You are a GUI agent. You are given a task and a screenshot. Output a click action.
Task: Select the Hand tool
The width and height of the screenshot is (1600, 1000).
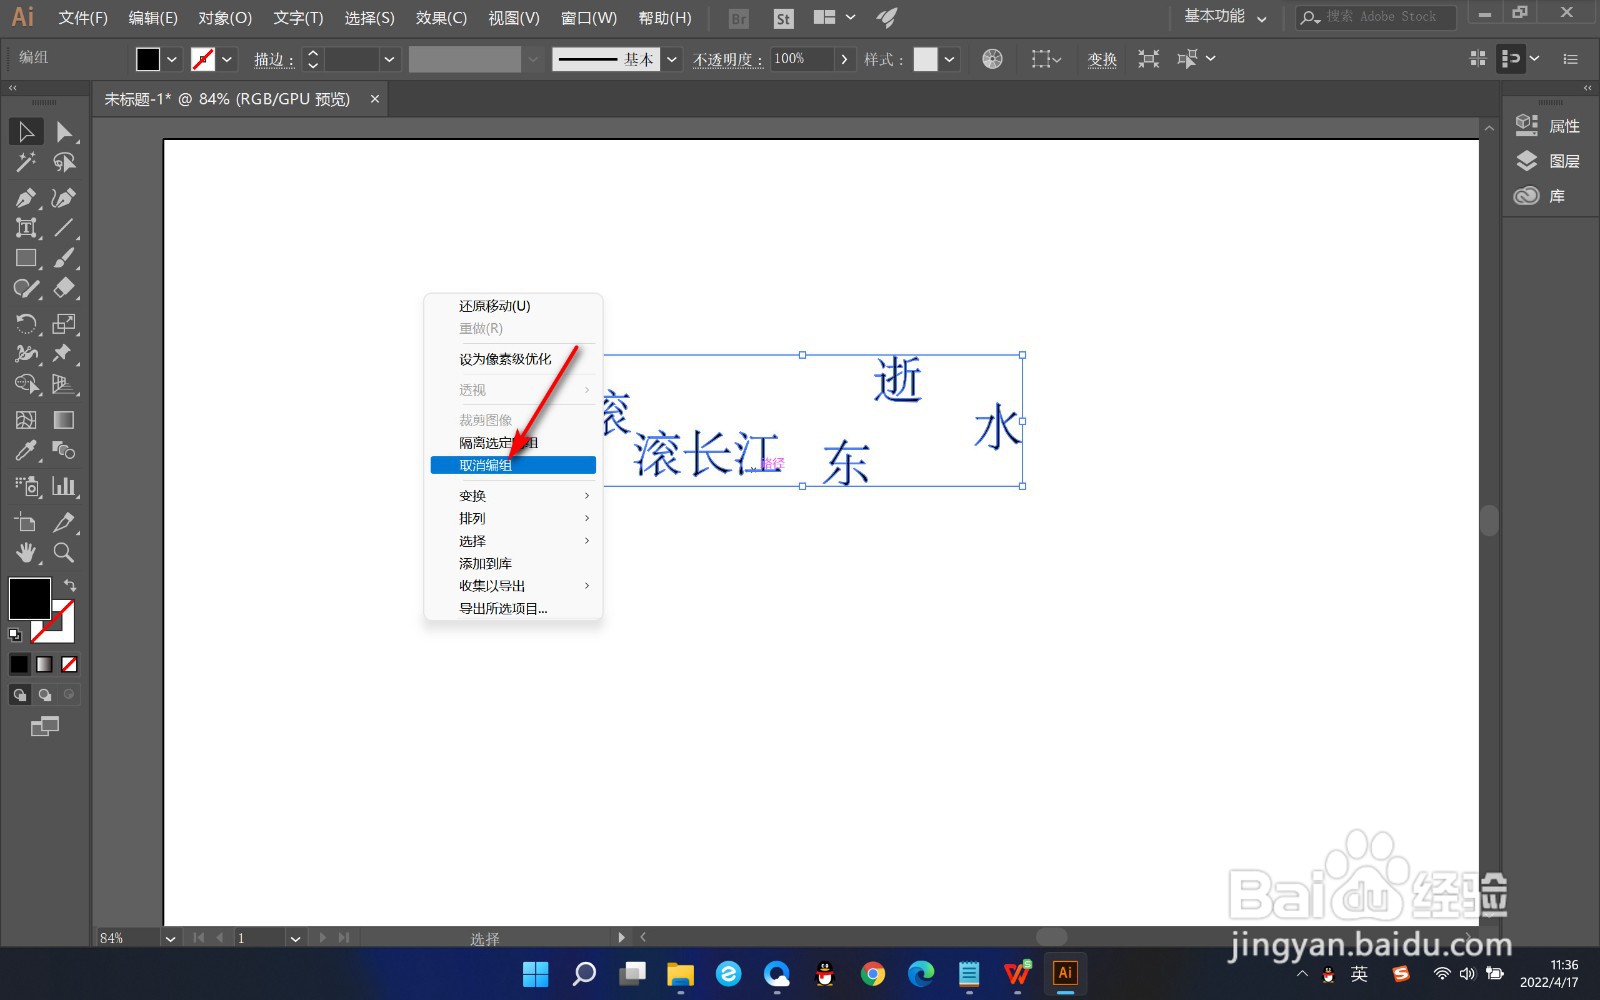[x=26, y=552]
